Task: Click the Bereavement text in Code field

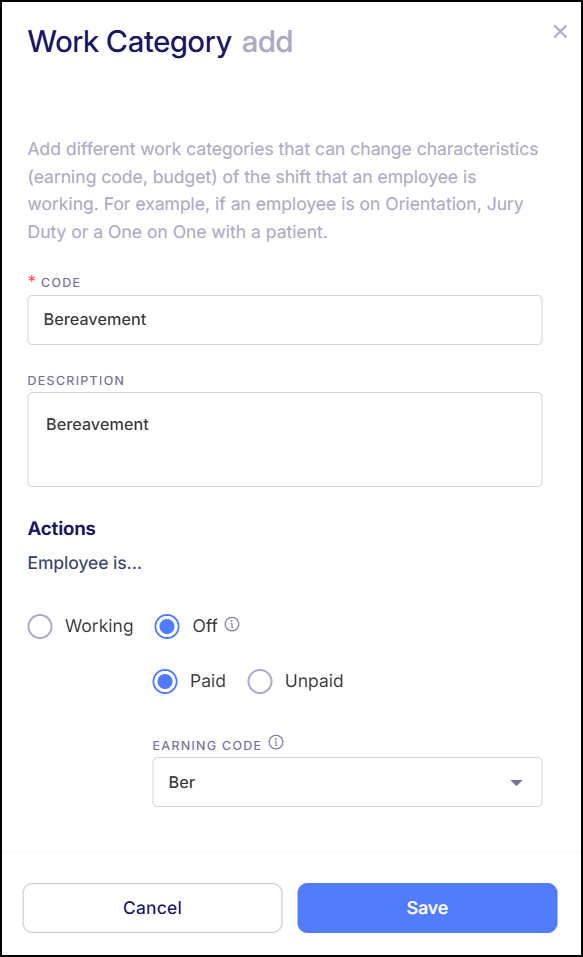Action: (x=97, y=319)
